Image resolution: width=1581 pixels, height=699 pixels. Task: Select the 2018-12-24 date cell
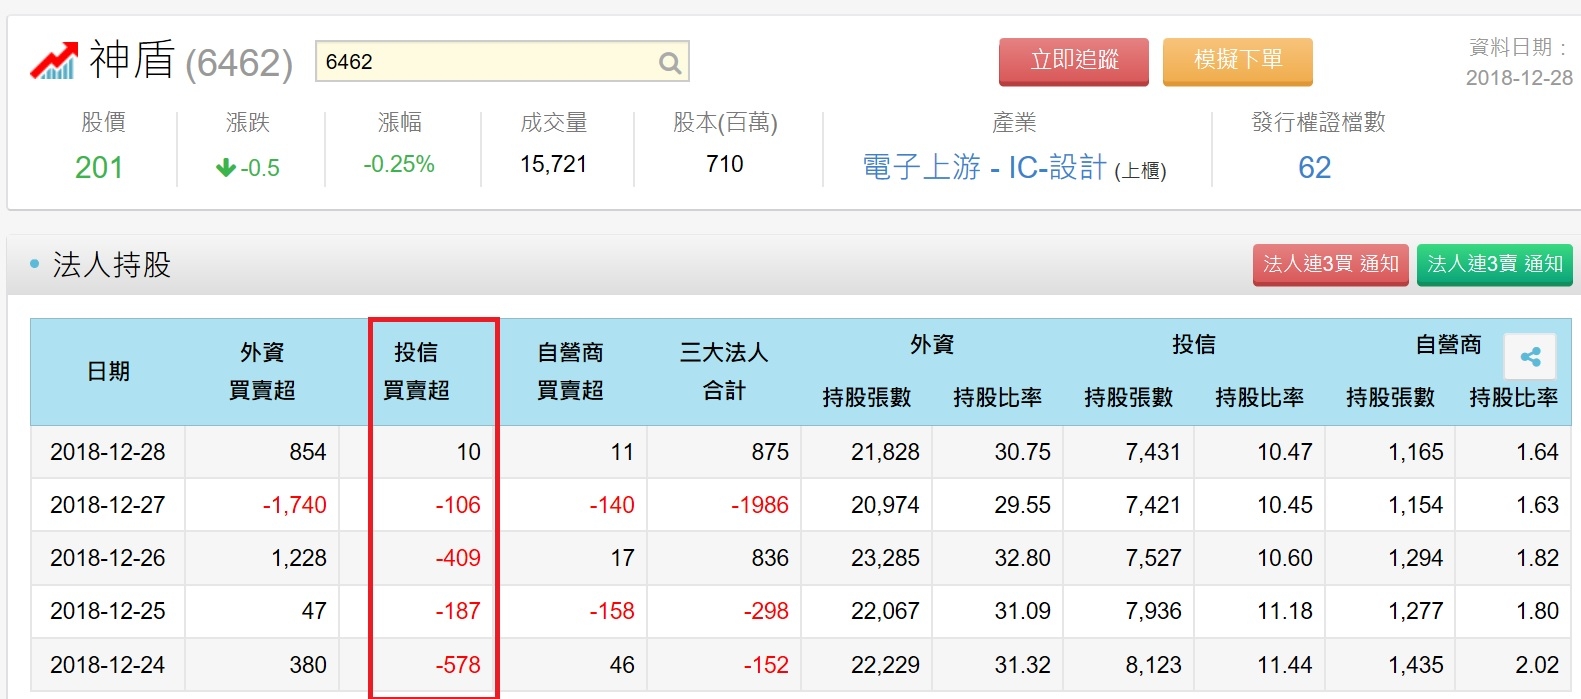tap(108, 665)
